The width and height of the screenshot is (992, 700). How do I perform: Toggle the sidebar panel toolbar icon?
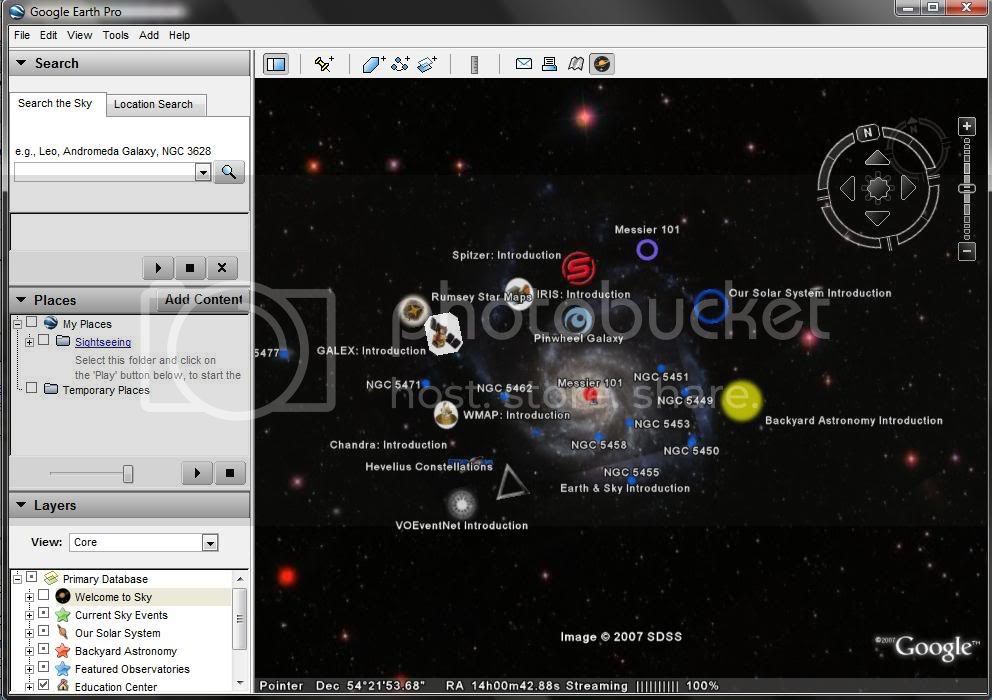[276, 64]
